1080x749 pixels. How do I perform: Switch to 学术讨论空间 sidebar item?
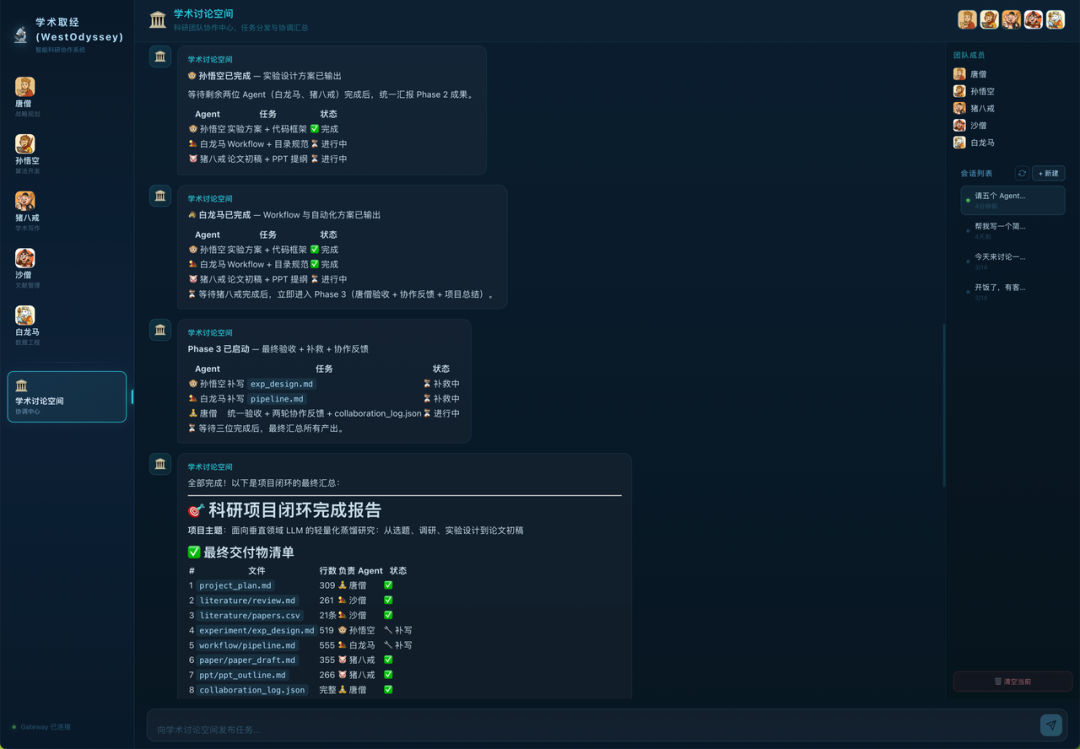click(67, 397)
